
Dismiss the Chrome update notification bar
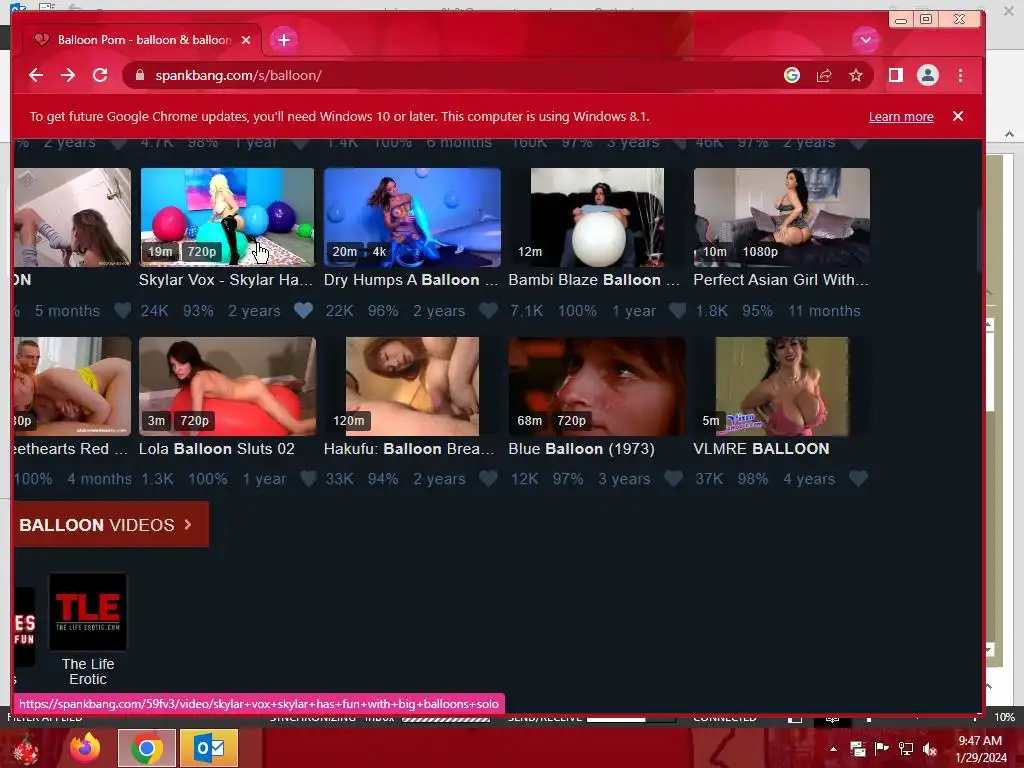click(x=957, y=116)
